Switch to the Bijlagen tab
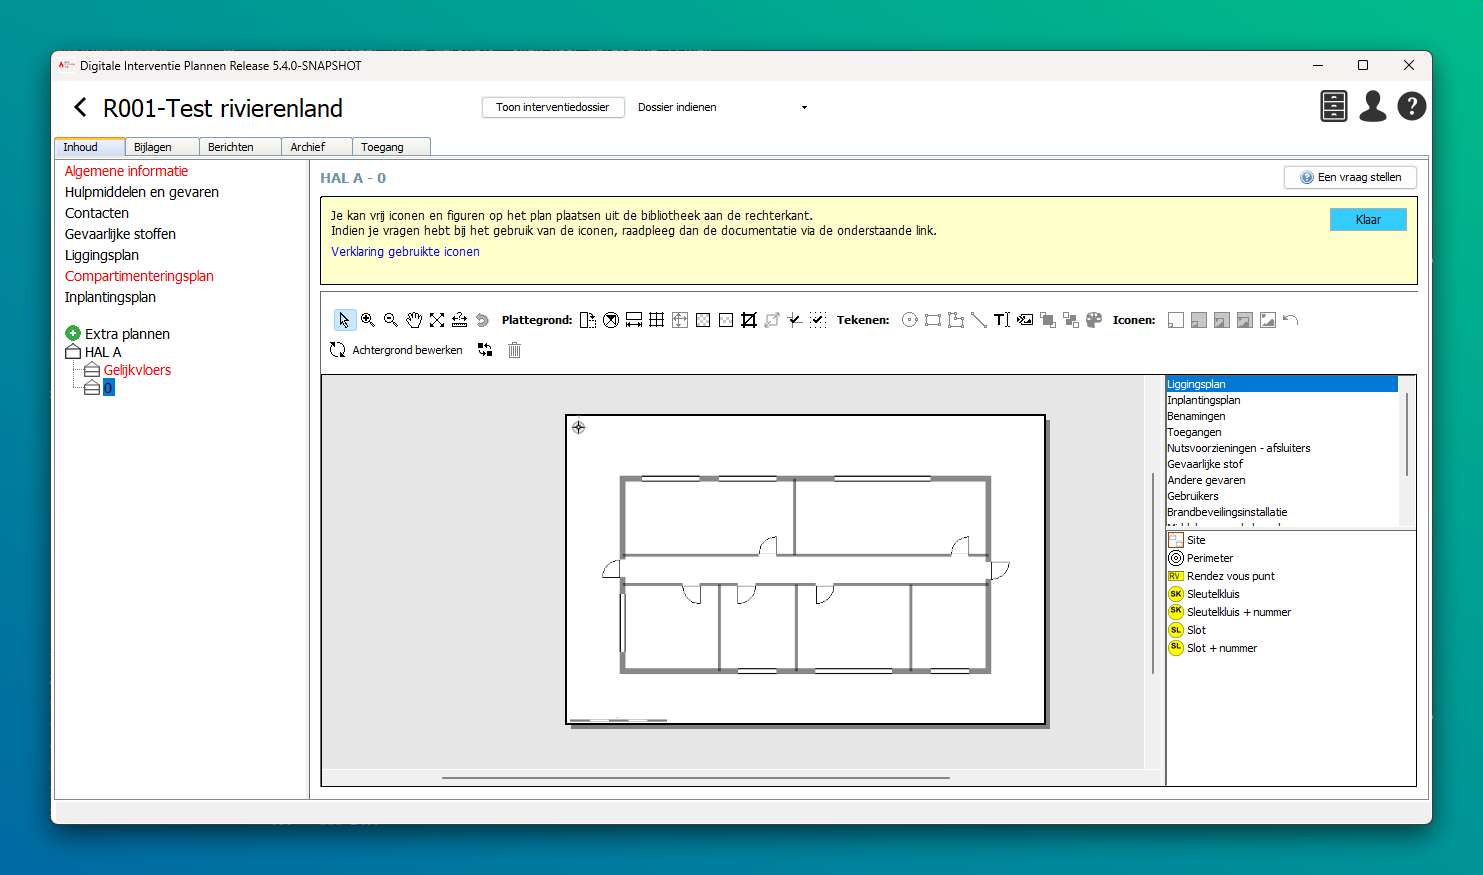The height and width of the screenshot is (875, 1483). (162, 147)
